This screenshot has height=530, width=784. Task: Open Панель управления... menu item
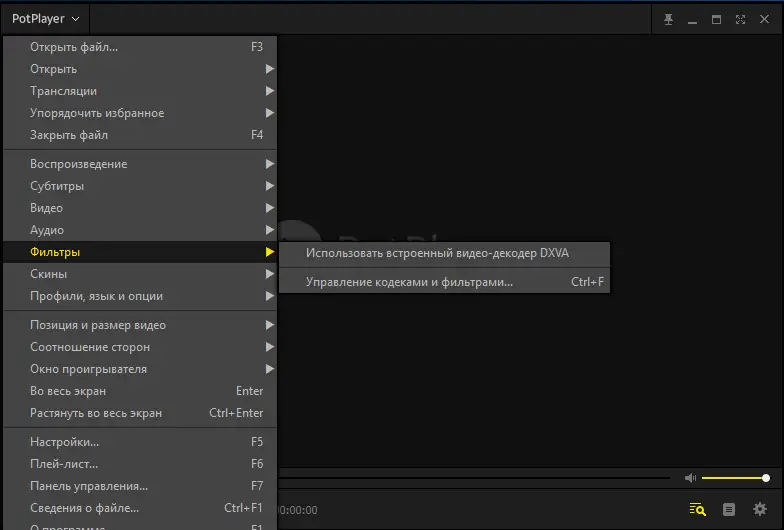pos(140,486)
